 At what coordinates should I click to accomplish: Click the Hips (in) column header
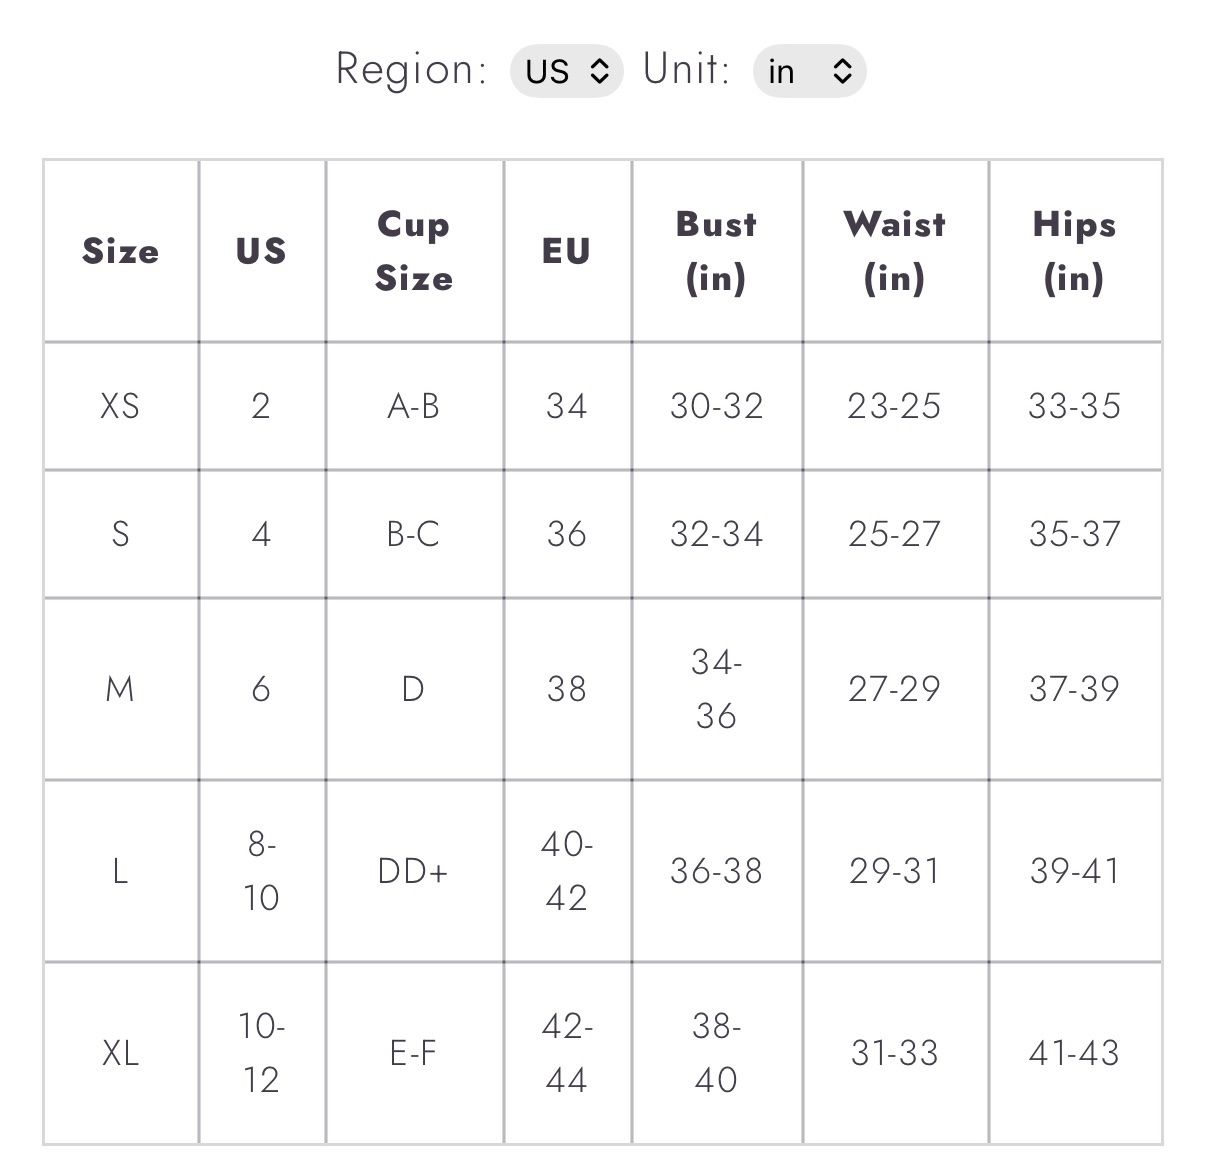point(1075,251)
